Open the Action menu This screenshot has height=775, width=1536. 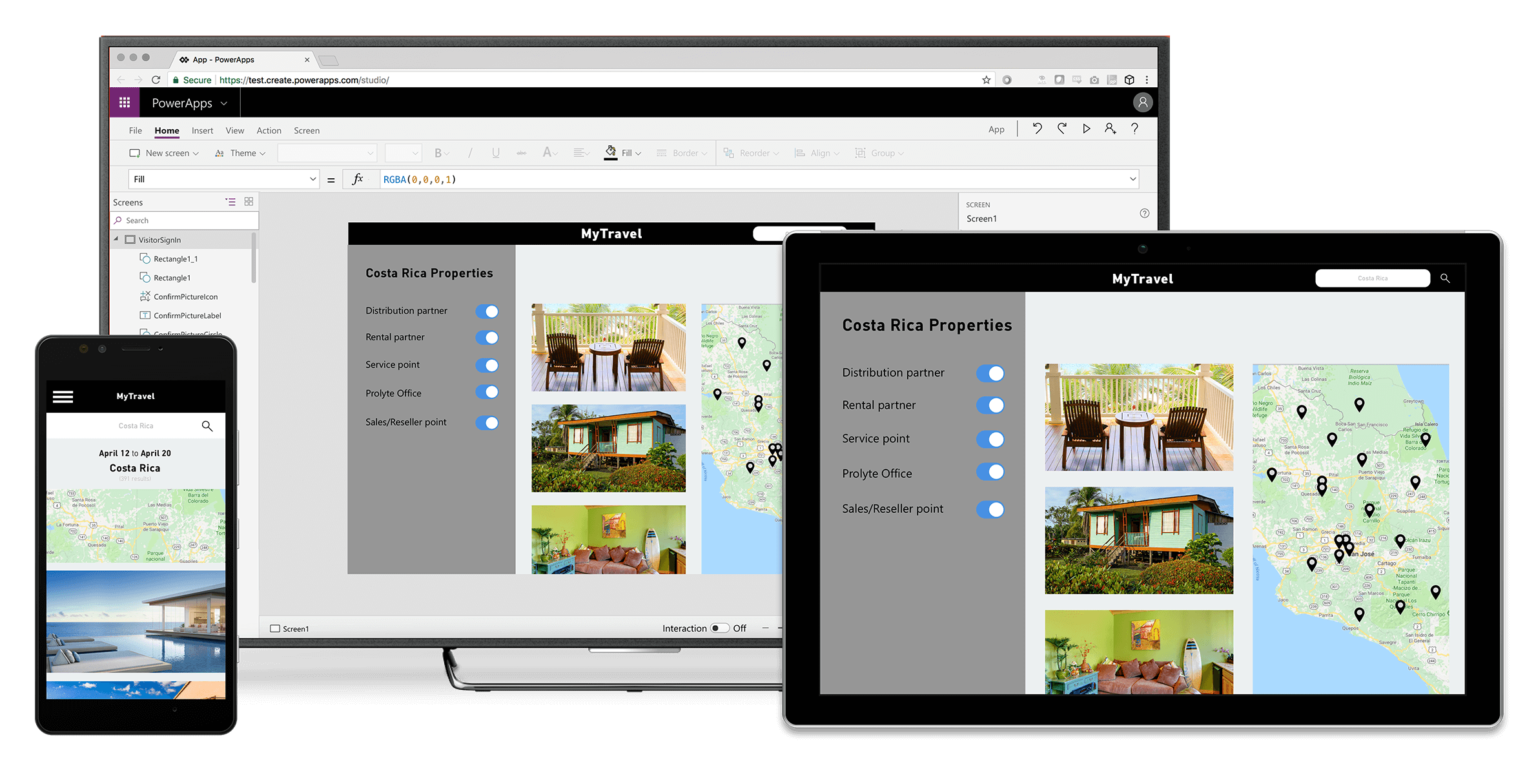click(x=268, y=130)
